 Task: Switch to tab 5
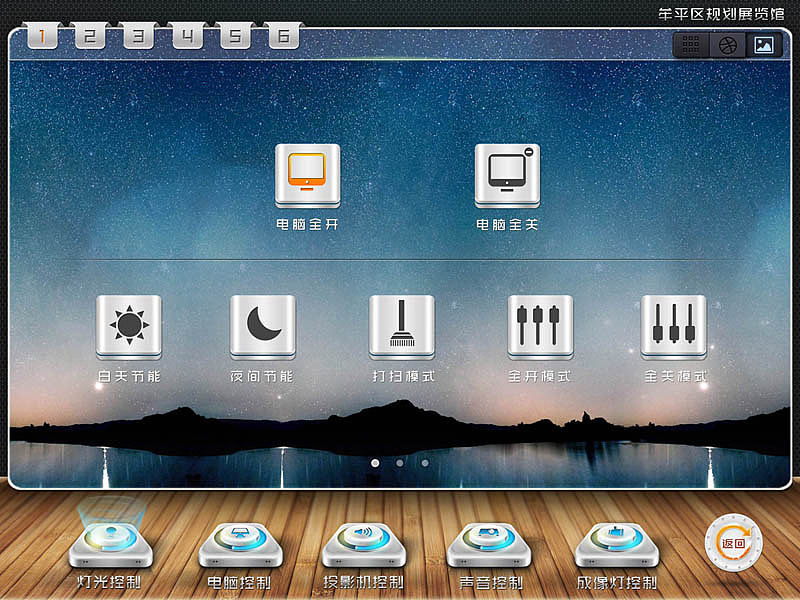[x=235, y=36]
